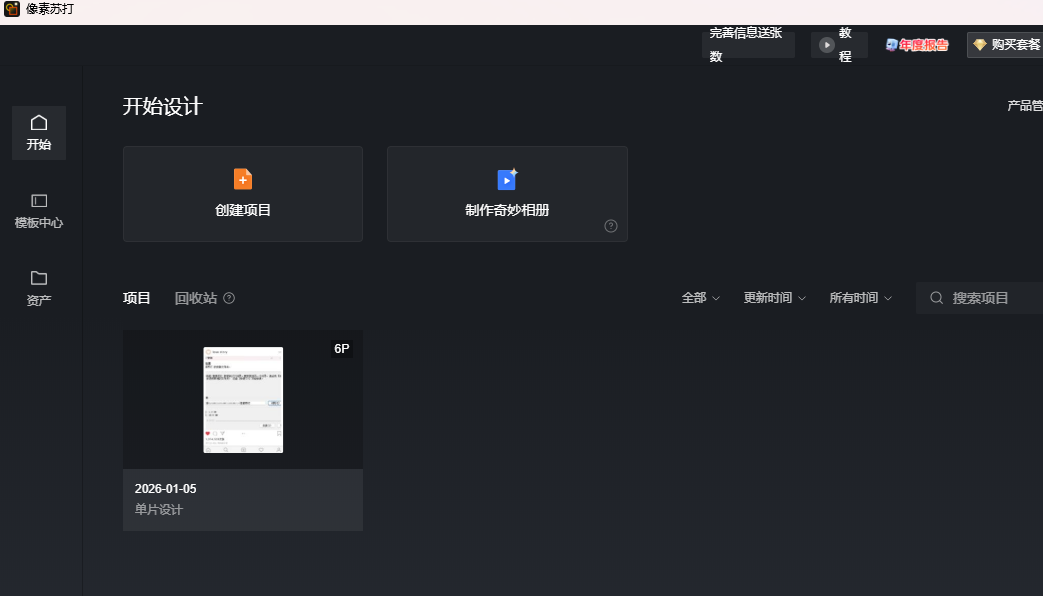1043x596 pixels.
Task: Open the 更新时间 sort dropdown
Action: [774, 298]
